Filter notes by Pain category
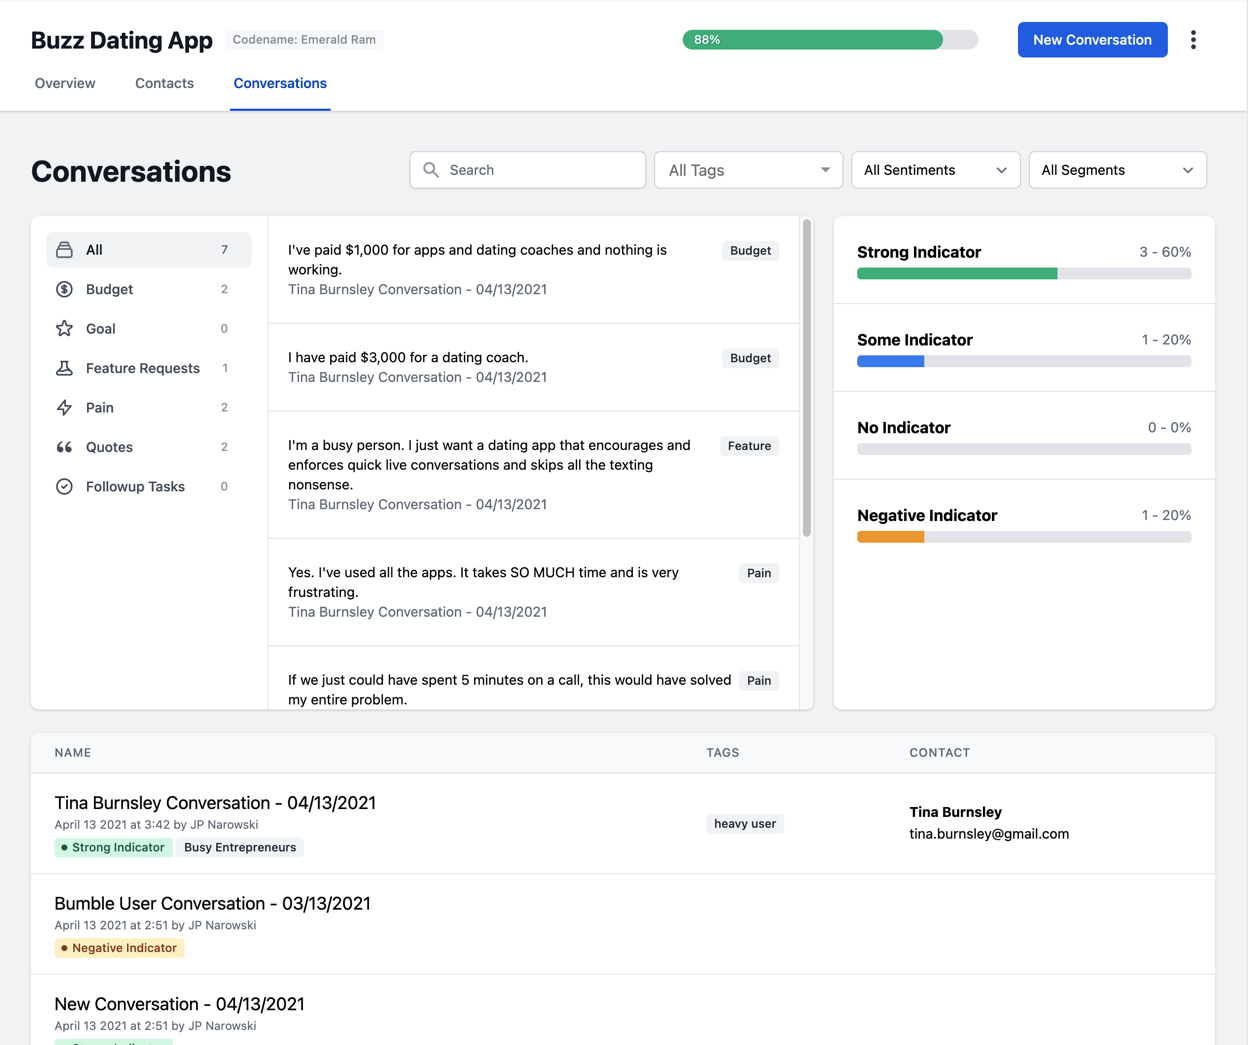Viewport: 1248px width, 1045px height. coord(149,407)
